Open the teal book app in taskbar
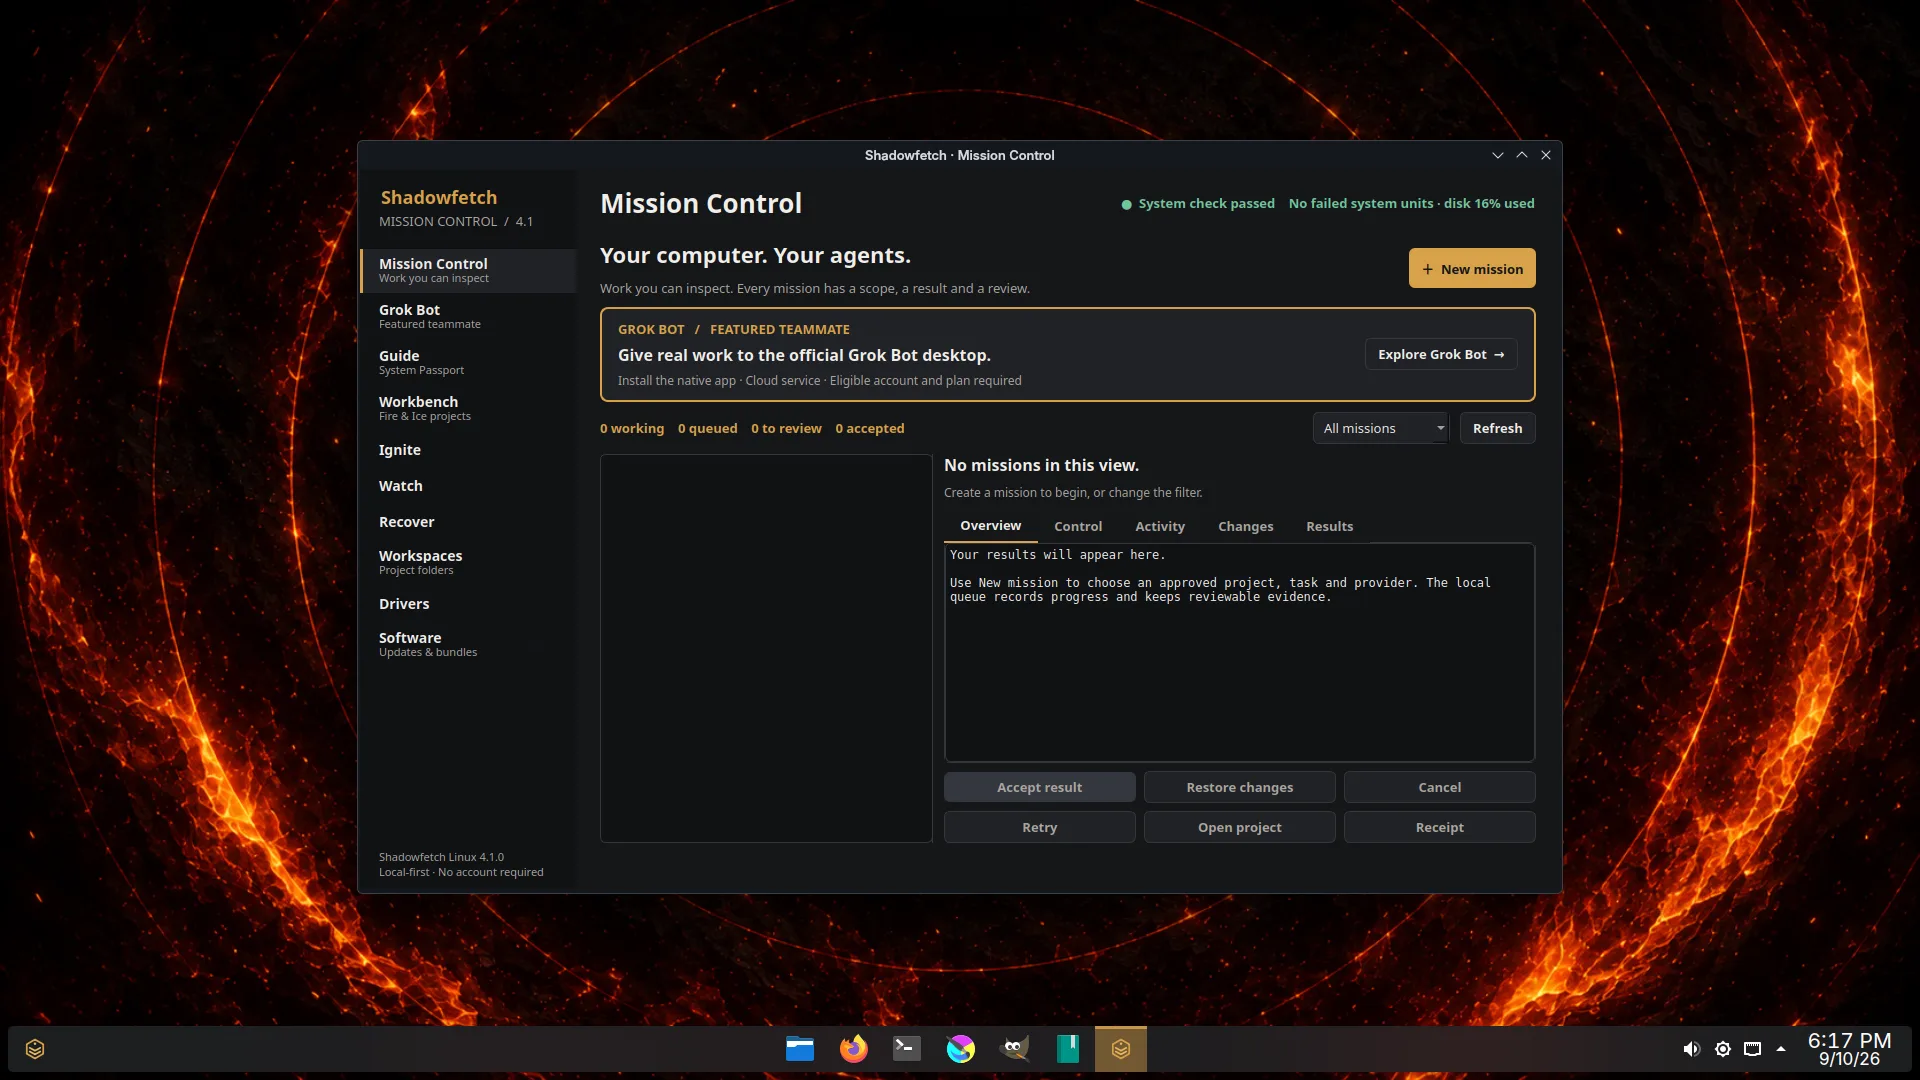1920x1080 pixels. [1067, 1049]
